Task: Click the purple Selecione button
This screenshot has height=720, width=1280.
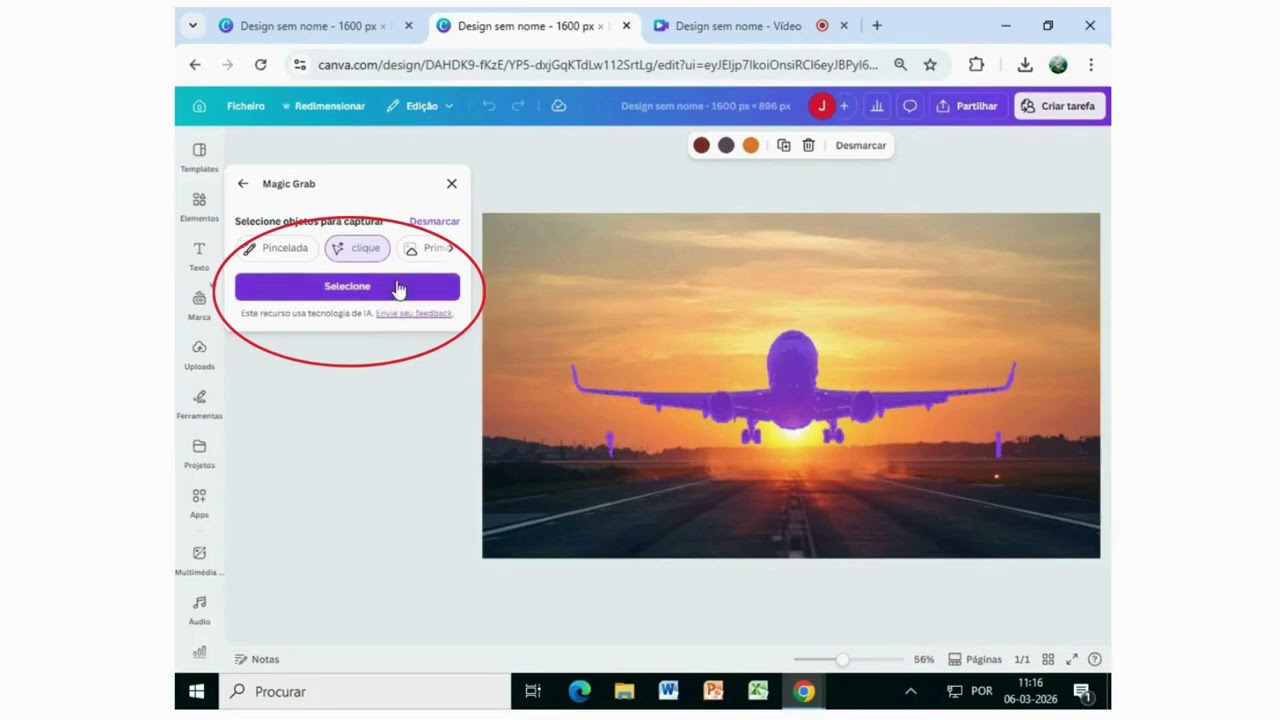Action: click(x=347, y=286)
